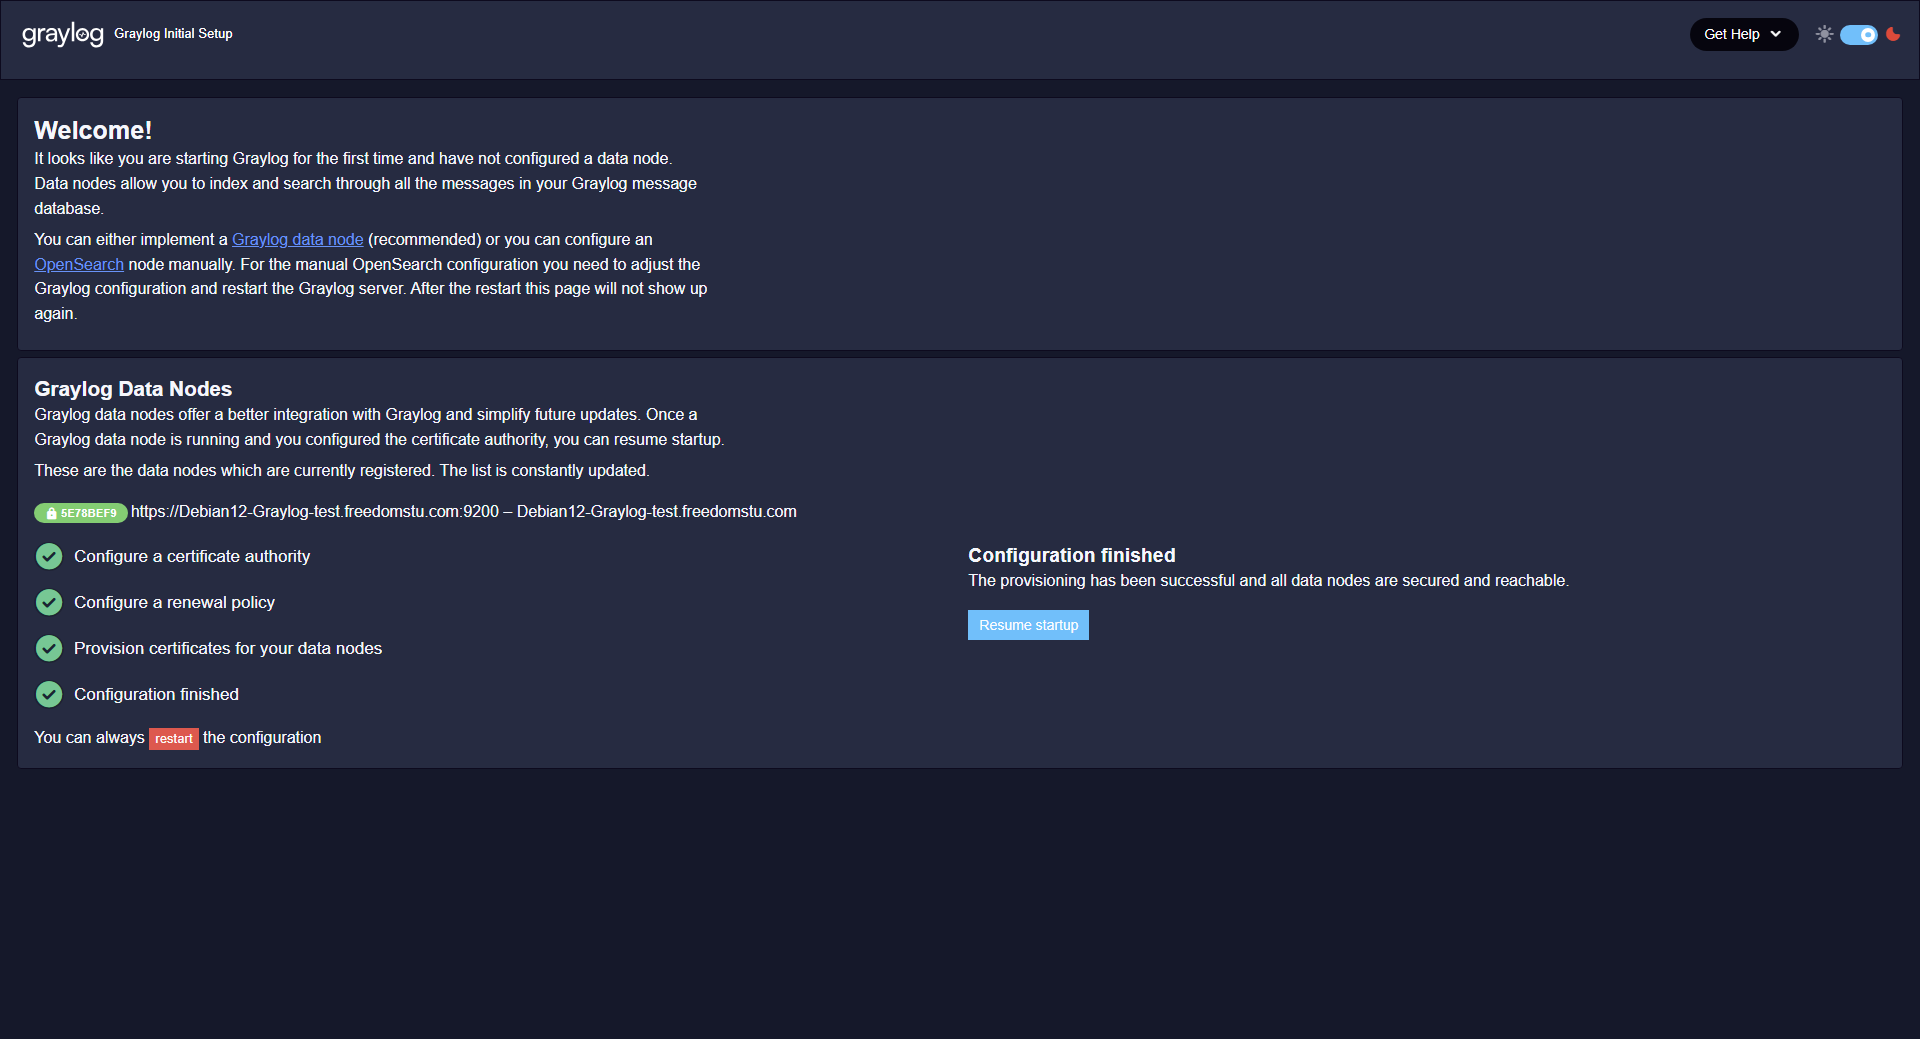Select the Configuration finished step in the list
Screen dimensions: 1920x1039
tap(156, 695)
